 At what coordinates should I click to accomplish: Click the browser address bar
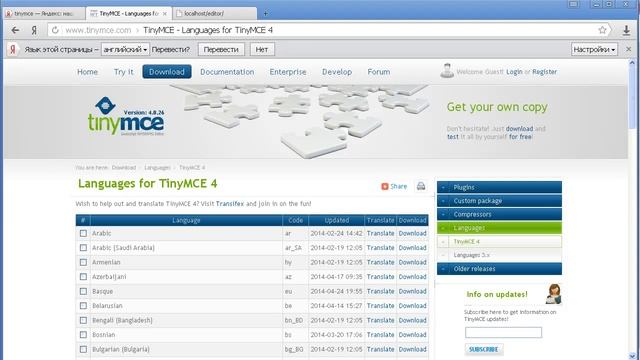[329, 30]
